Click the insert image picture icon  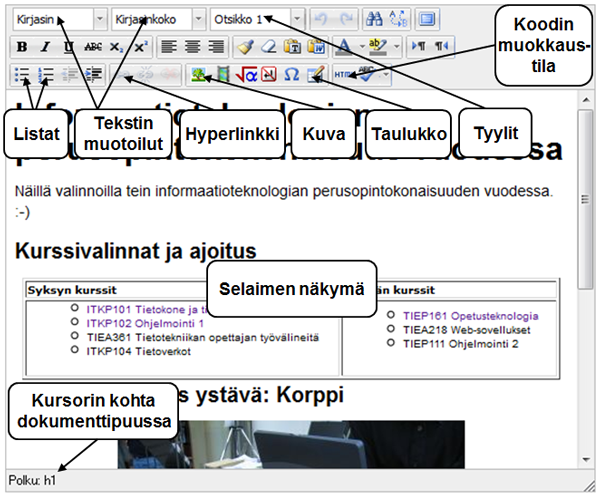pyautogui.click(x=199, y=75)
